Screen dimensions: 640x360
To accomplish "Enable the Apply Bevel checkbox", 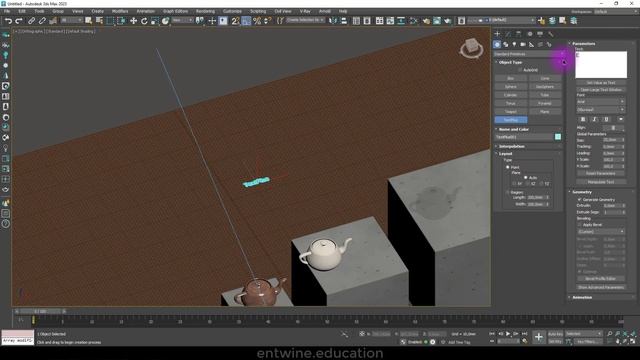I will [x=580, y=225].
